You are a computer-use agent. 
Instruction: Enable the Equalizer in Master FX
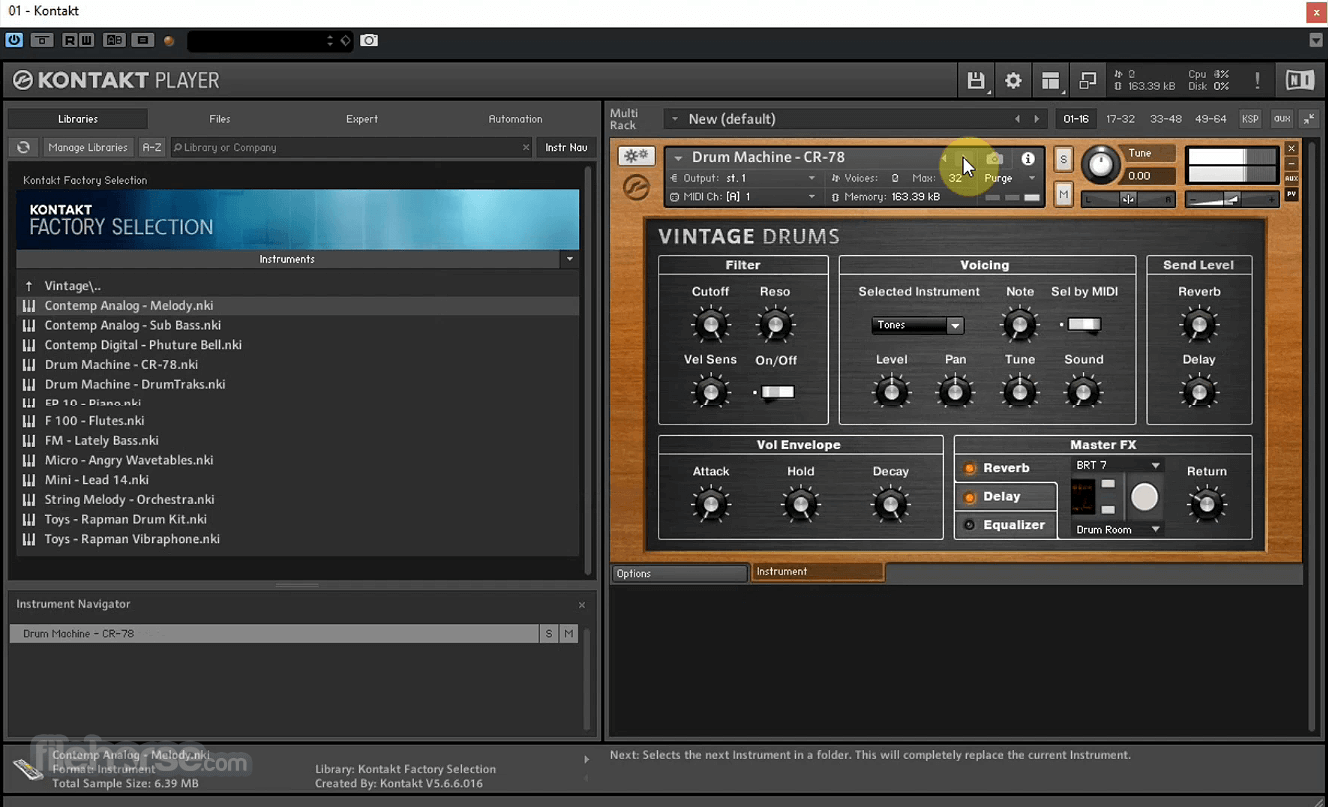click(969, 525)
